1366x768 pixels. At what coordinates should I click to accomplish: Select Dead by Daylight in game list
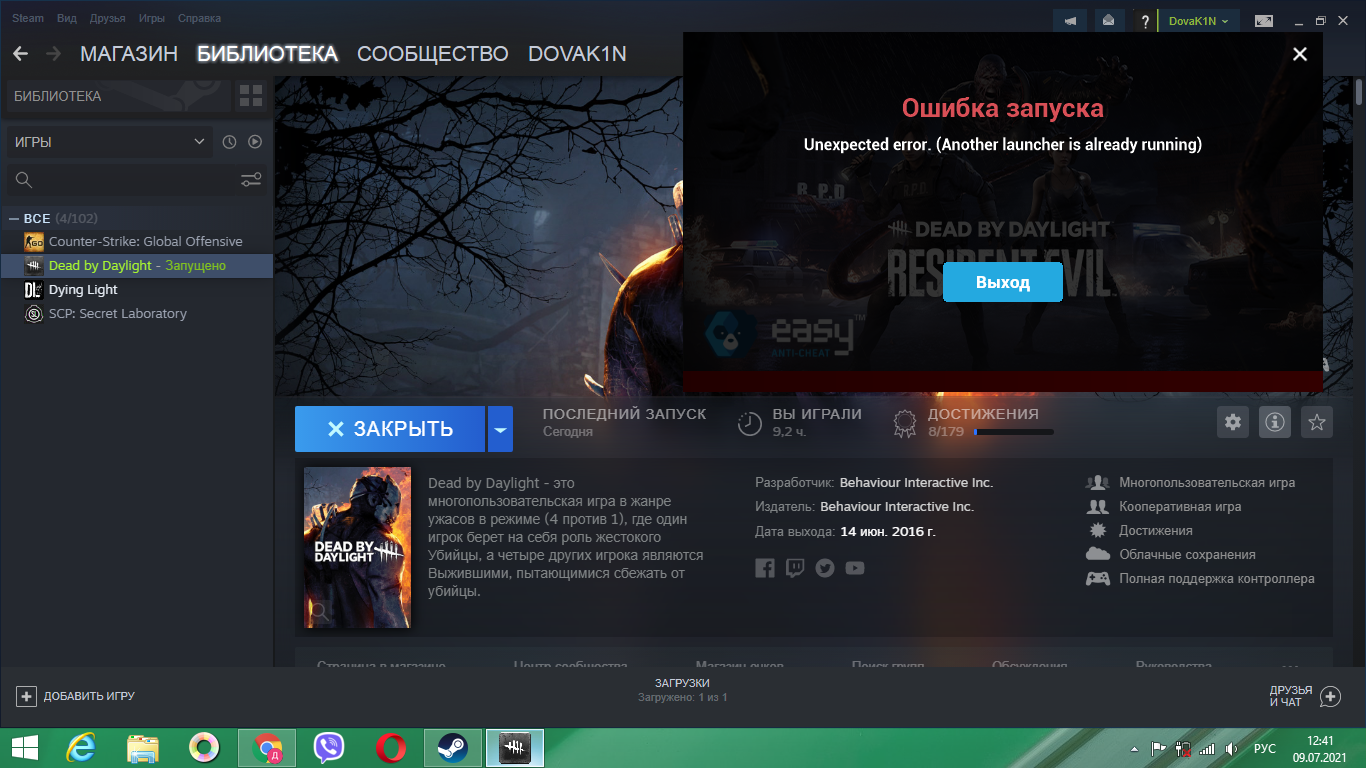coord(136,265)
